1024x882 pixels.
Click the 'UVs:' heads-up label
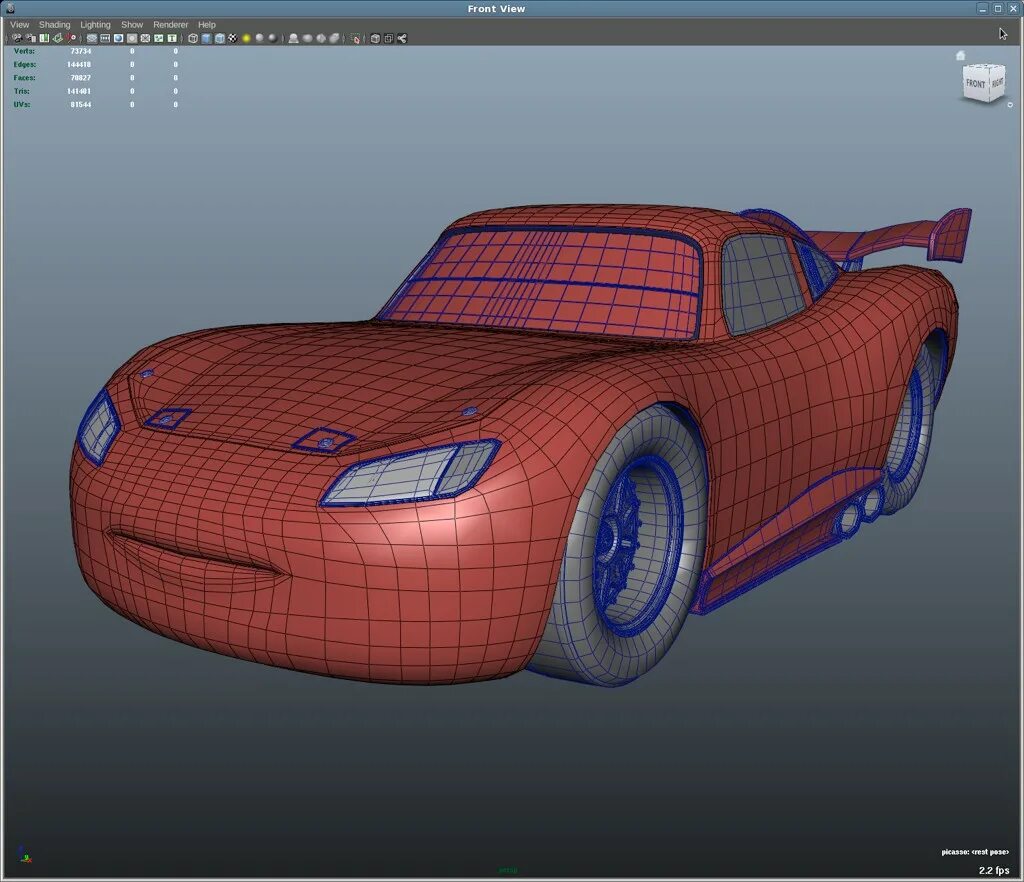22,104
